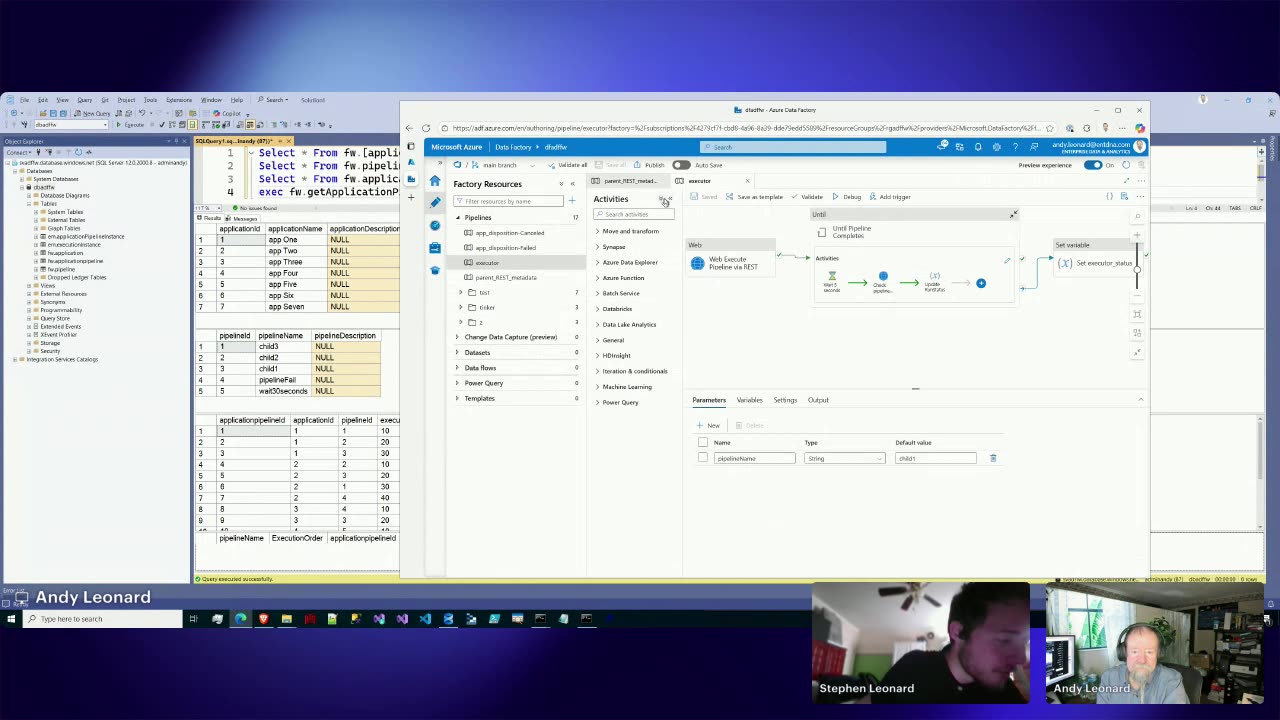Open the Manage toolbox hub icon
The height and width of the screenshot is (720, 1280).
coord(435,248)
